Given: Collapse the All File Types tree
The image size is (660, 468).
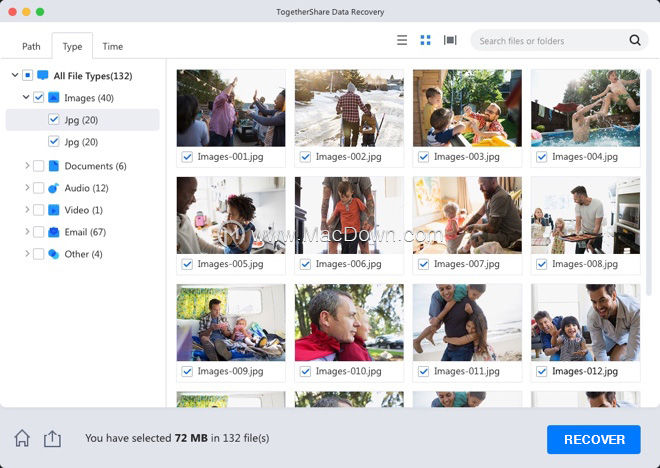Looking at the screenshot, I should (x=15, y=75).
